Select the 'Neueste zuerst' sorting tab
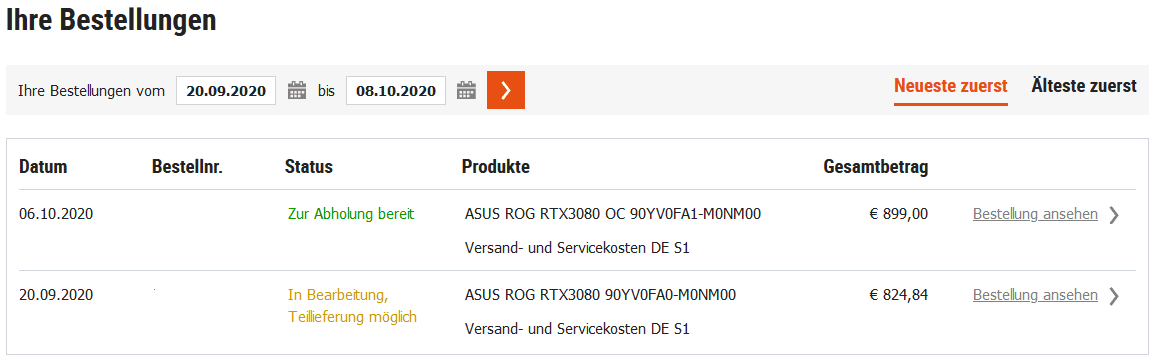The width and height of the screenshot is (1156, 363). click(950, 86)
